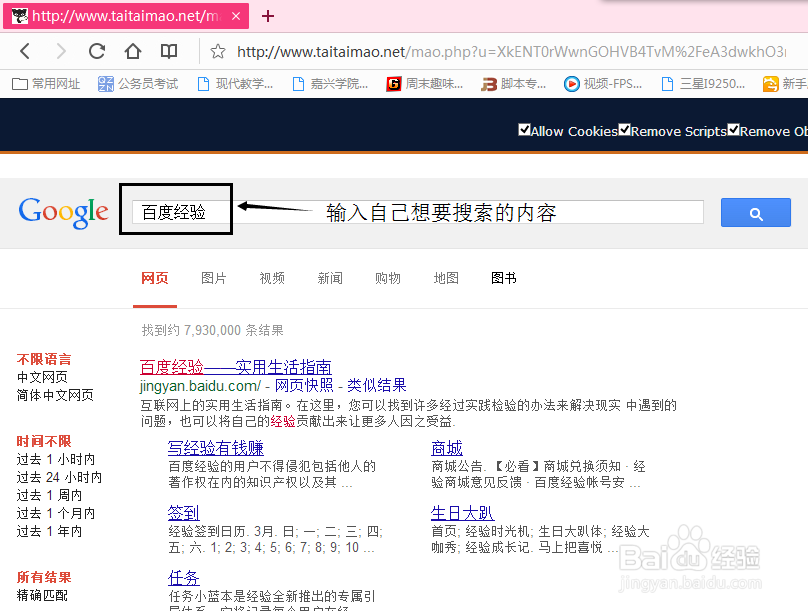
Task: Switch to the 图片 search tab
Action: coord(213,278)
